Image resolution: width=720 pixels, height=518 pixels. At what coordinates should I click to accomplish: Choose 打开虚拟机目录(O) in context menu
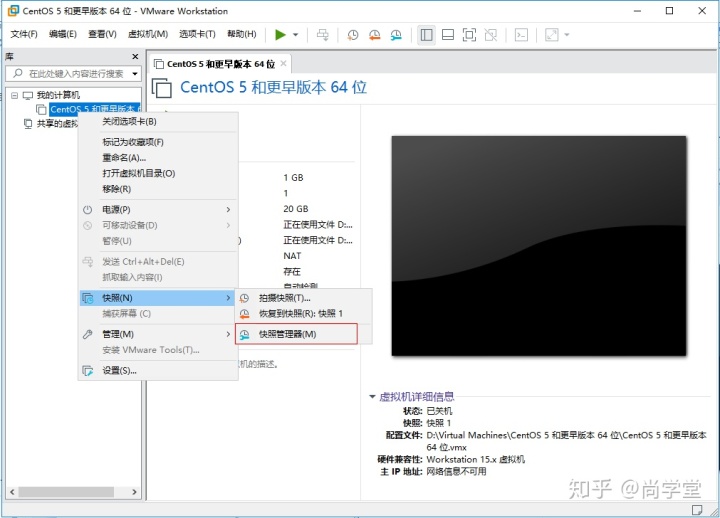(158, 173)
